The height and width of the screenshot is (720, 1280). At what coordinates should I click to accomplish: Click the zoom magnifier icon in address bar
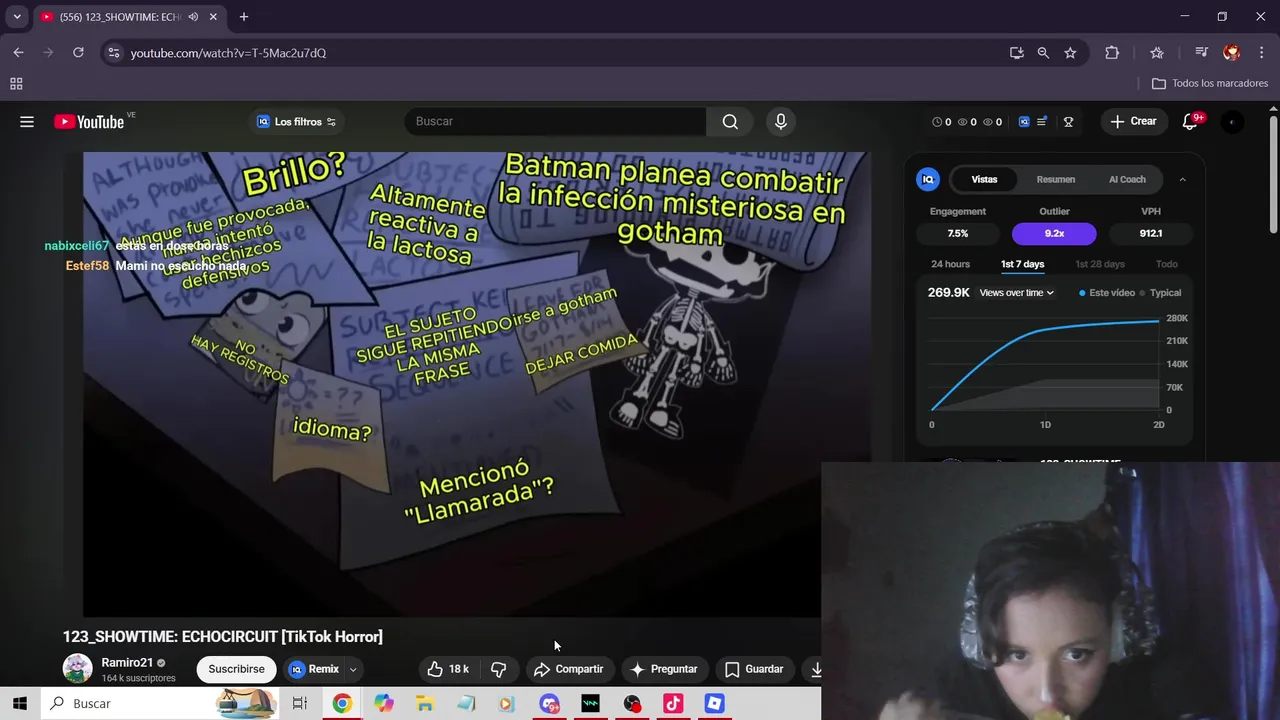coord(1043,53)
